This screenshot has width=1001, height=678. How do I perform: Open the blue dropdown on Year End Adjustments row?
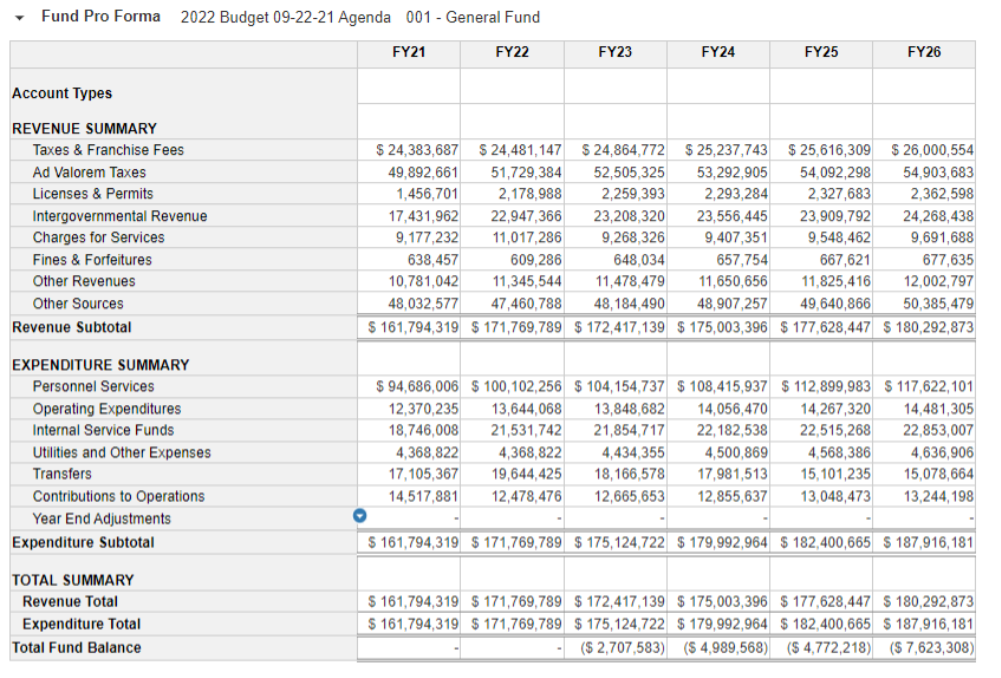tap(360, 517)
